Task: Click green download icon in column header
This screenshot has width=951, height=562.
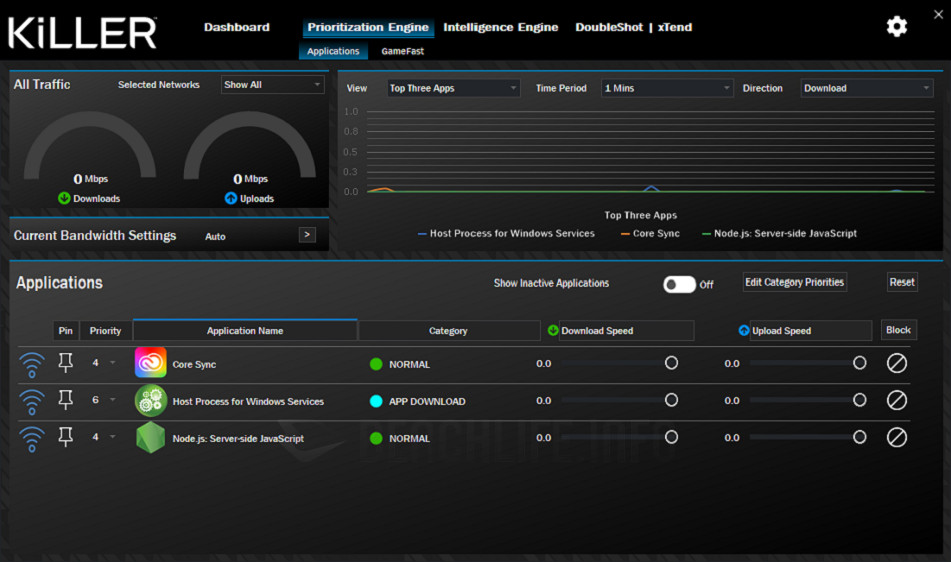Action: pyautogui.click(x=553, y=330)
